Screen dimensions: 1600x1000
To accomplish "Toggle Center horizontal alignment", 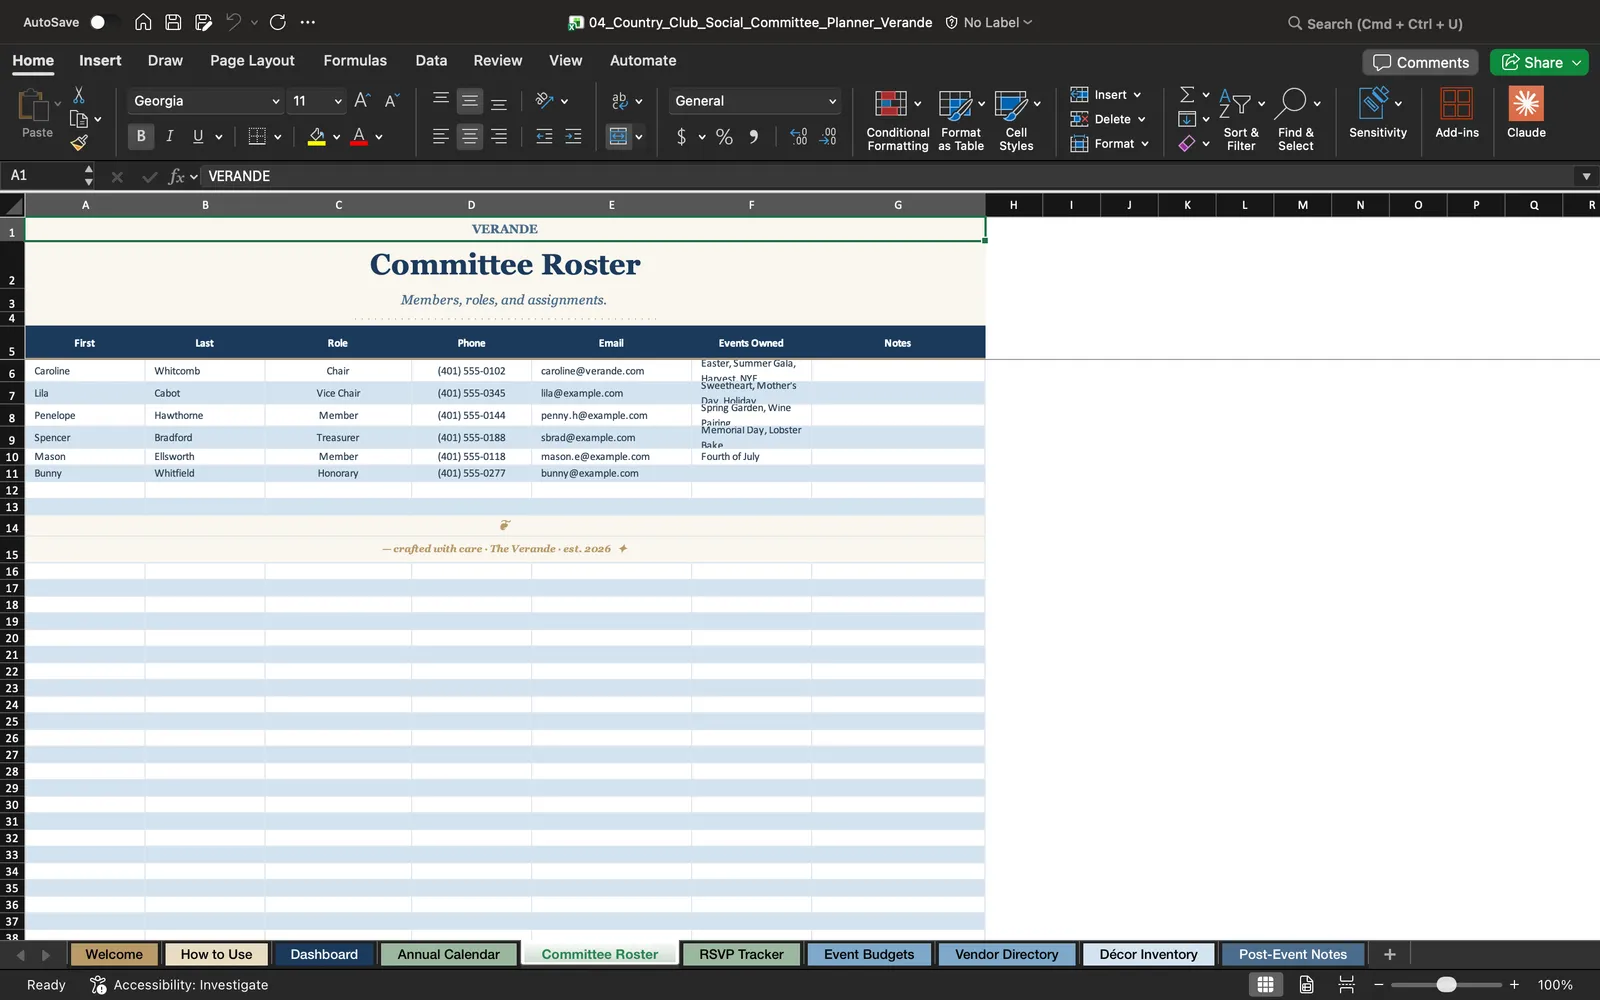I will click(469, 136).
